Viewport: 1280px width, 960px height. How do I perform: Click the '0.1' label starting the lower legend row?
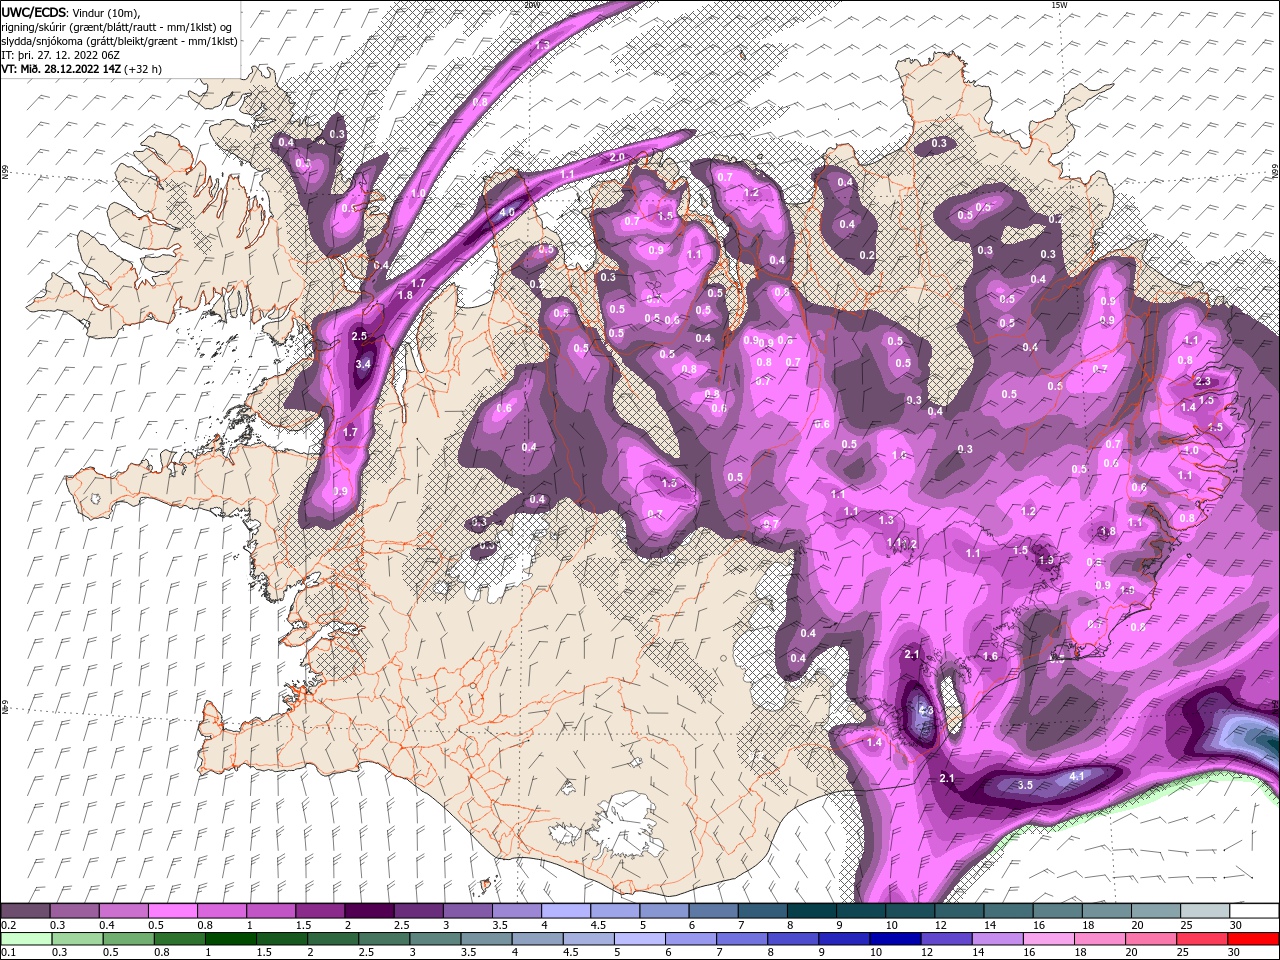(8, 953)
